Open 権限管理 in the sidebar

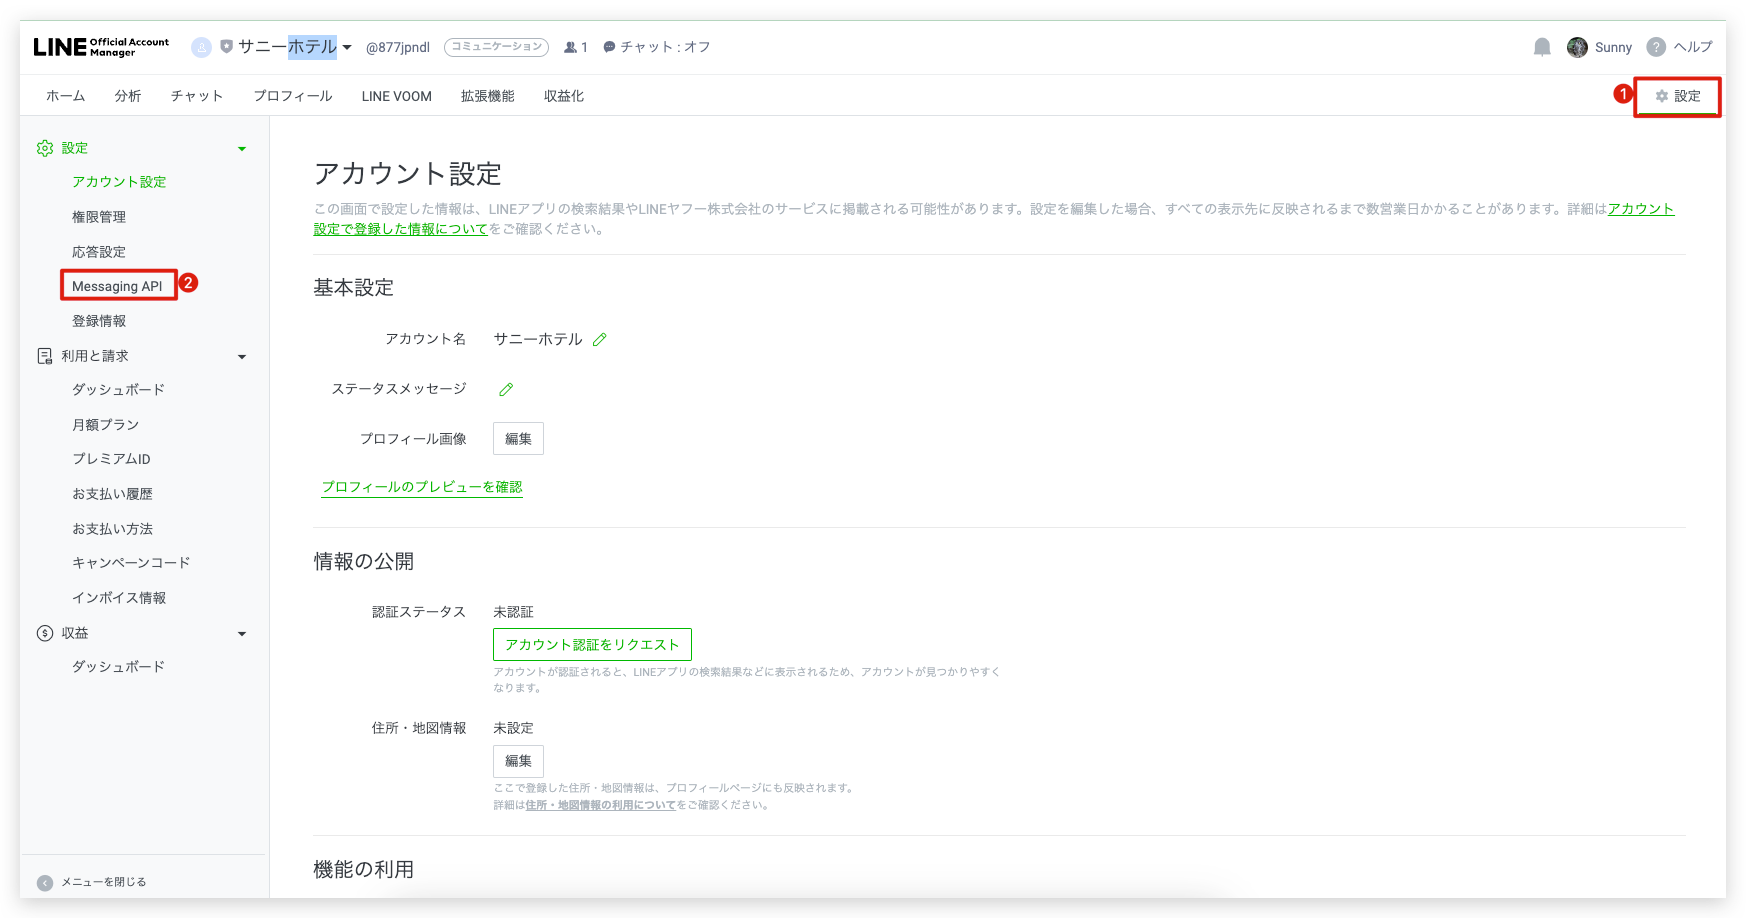[99, 217]
